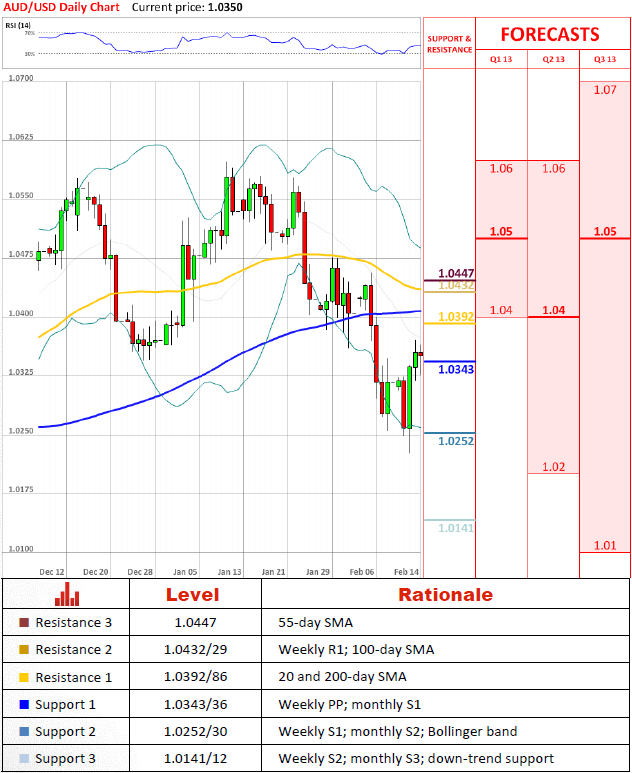This screenshot has height=773, width=632.
Task: Click the 'Resistance 1' row label
Action: [73, 677]
